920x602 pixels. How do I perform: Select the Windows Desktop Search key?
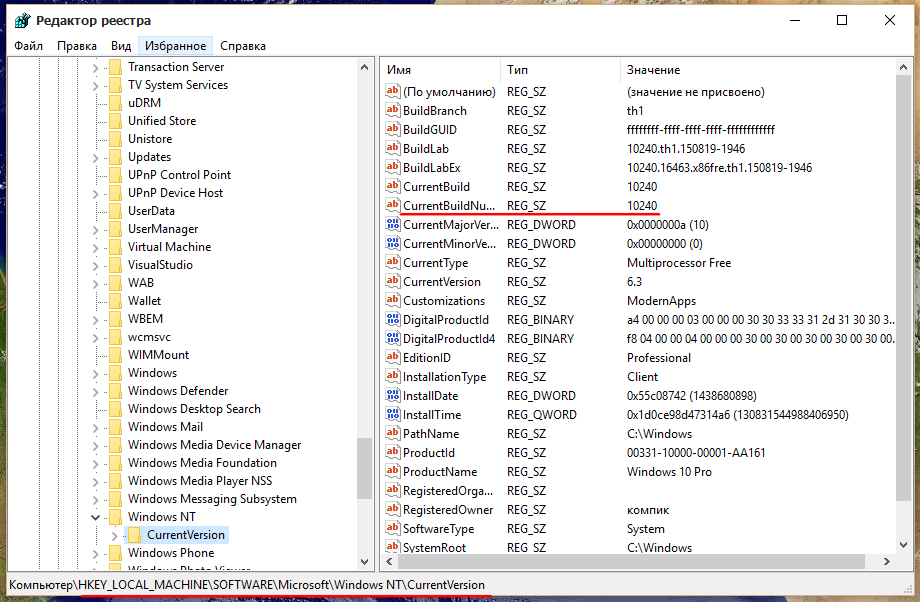(x=194, y=409)
